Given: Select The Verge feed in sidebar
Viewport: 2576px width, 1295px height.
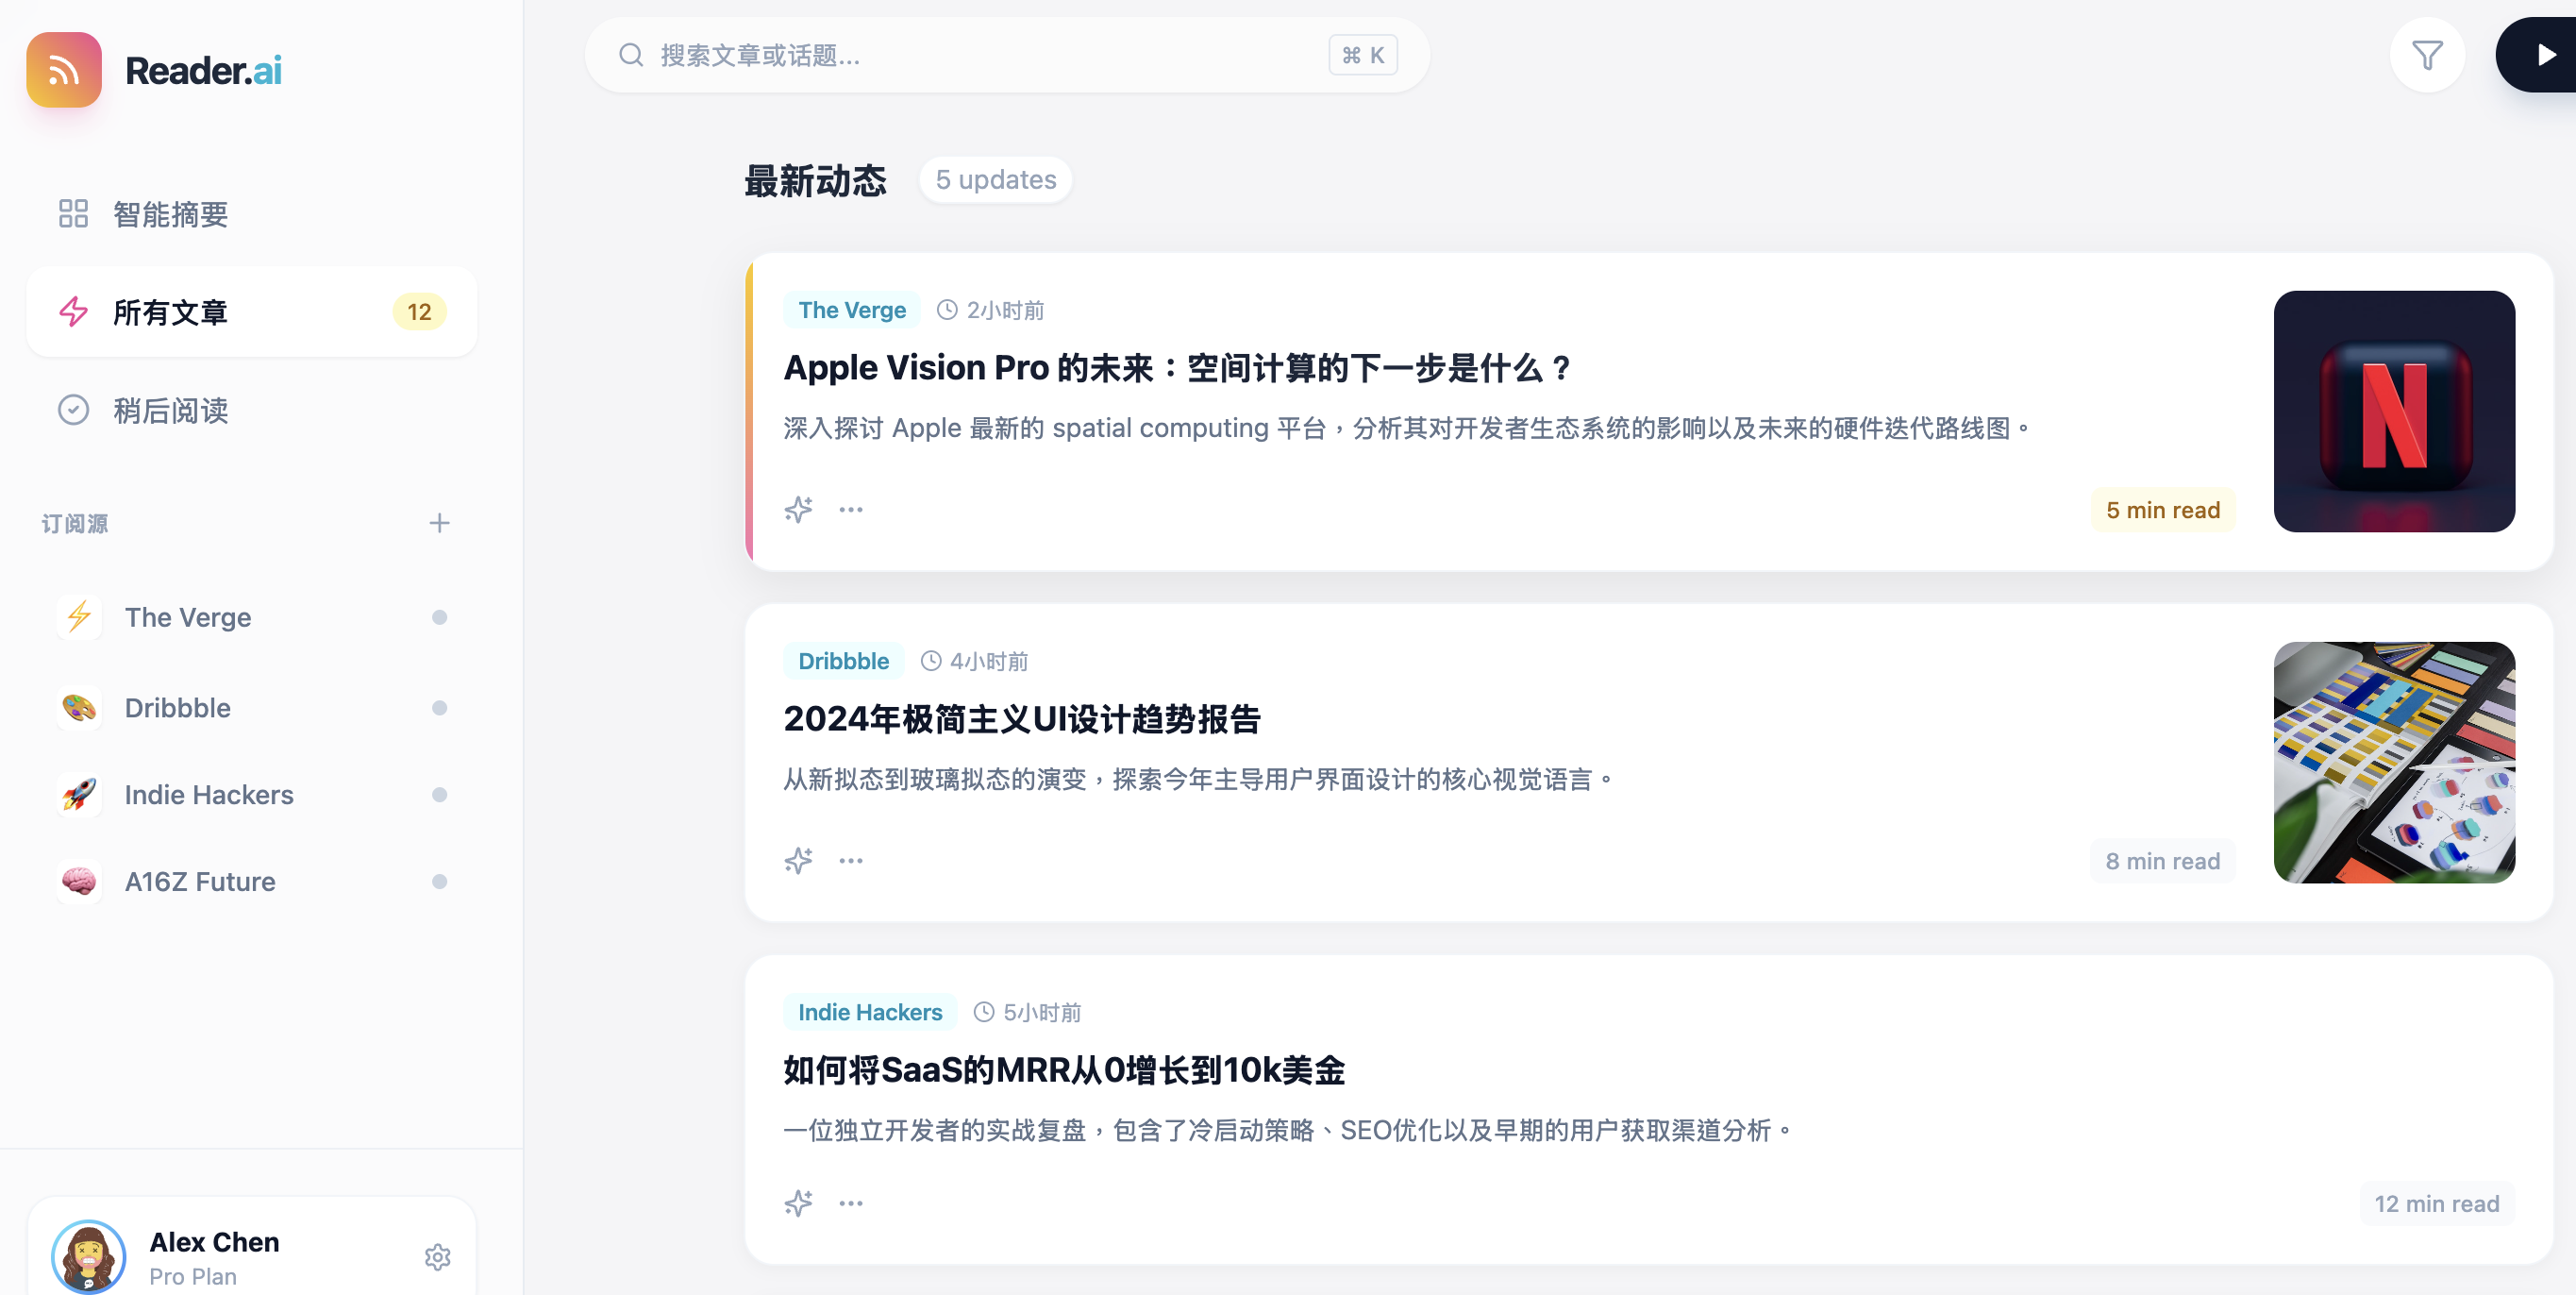Looking at the screenshot, I should pos(188,617).
